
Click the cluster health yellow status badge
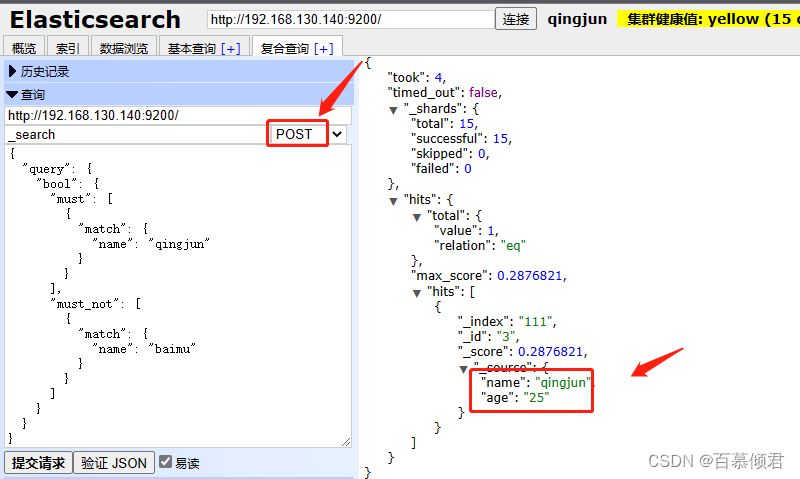click(708, 19)
